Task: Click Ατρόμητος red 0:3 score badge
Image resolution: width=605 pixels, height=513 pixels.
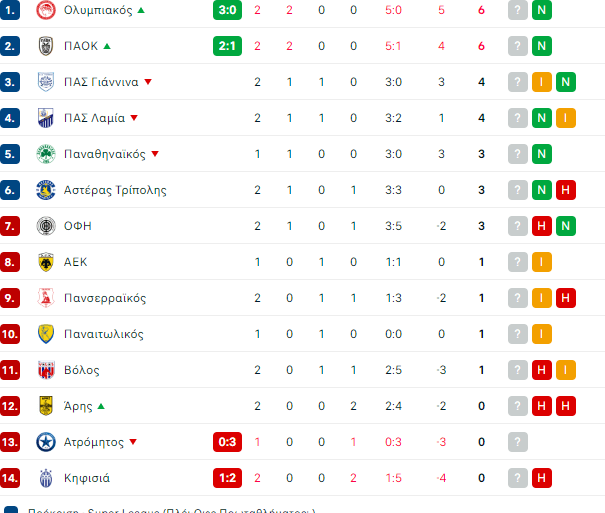Action: [x=228, y=442]
